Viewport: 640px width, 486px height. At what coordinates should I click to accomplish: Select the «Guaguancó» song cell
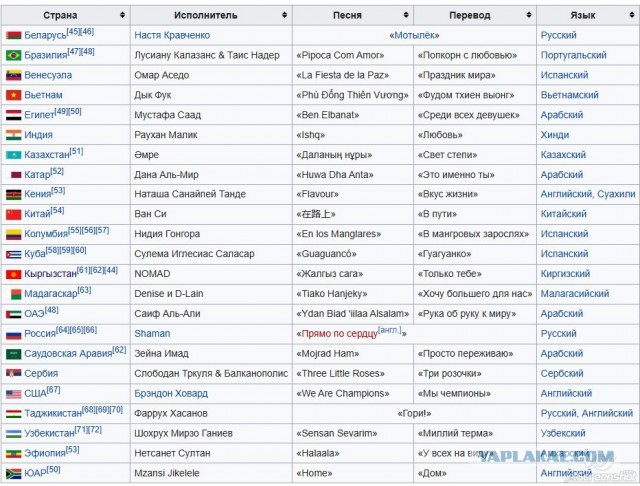(x=353, y=254)
